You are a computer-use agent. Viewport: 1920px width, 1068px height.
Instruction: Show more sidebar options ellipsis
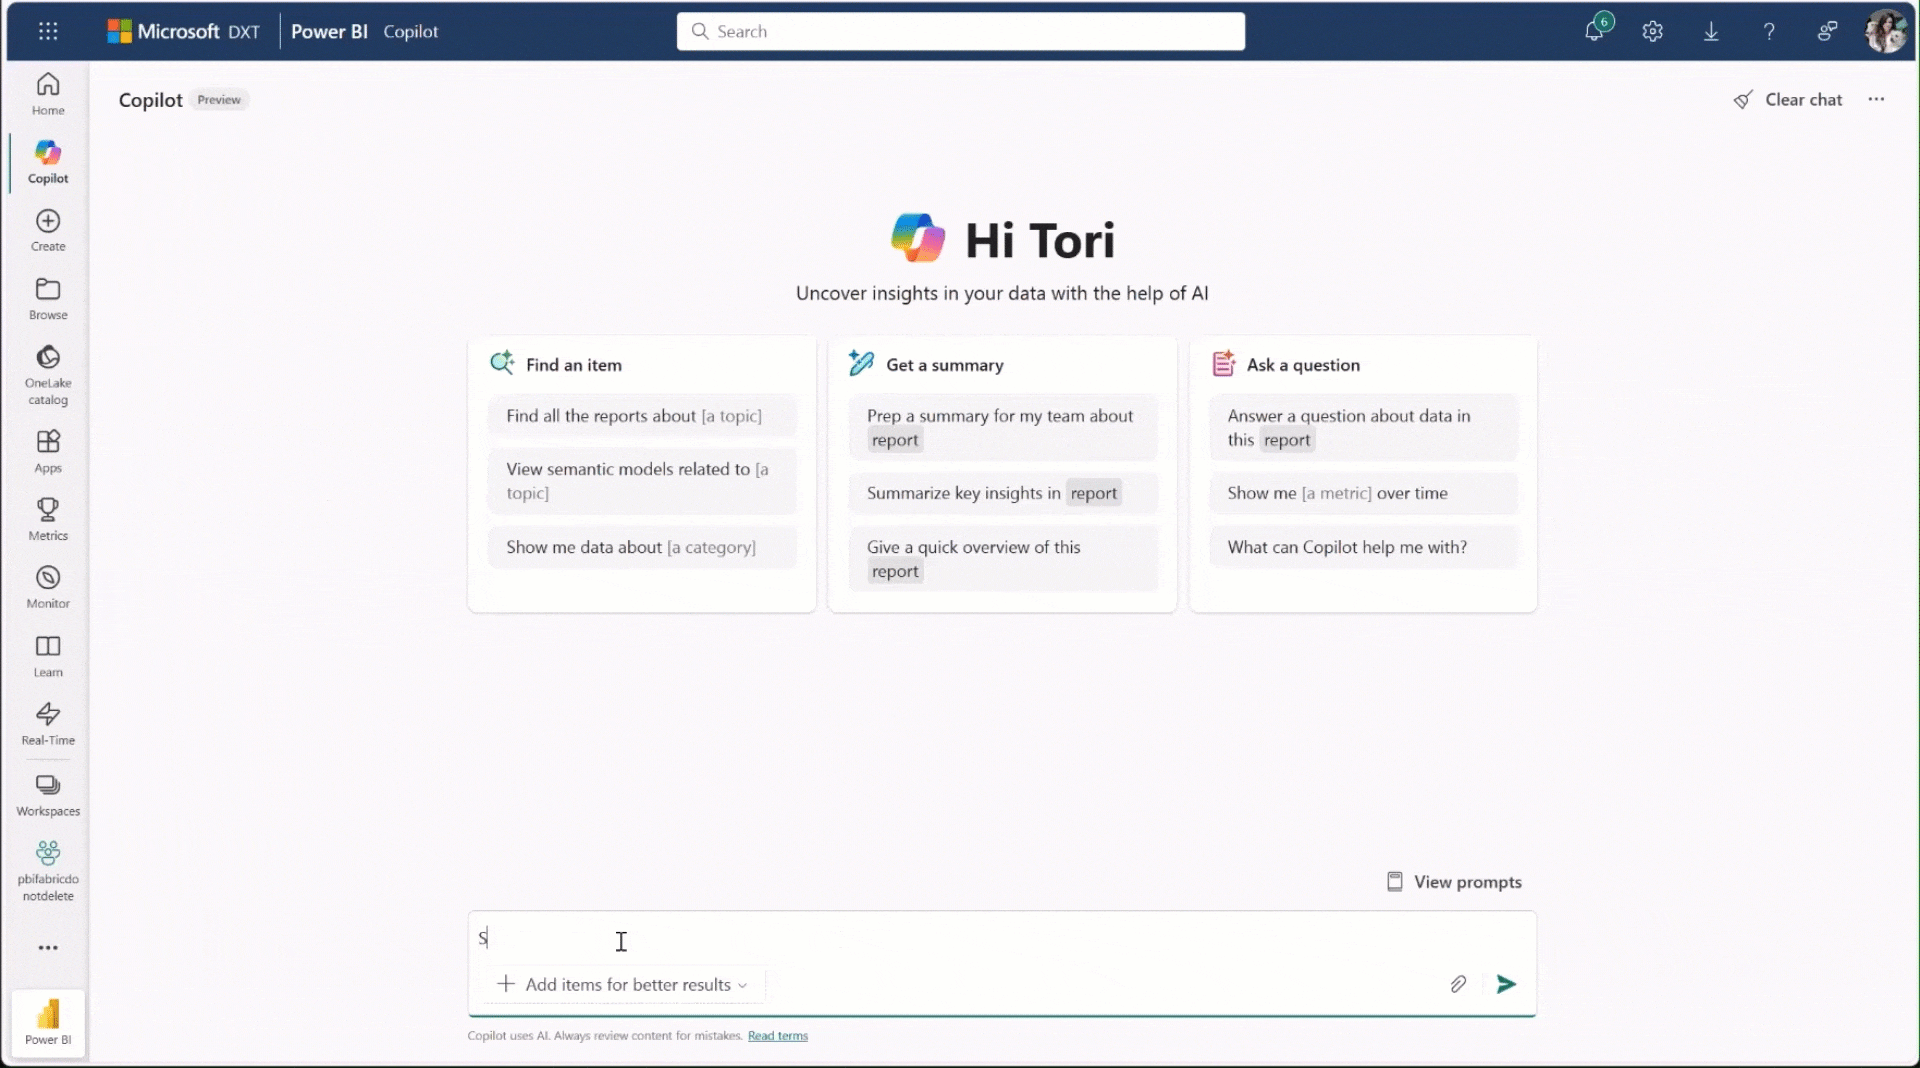coord(48,947)
